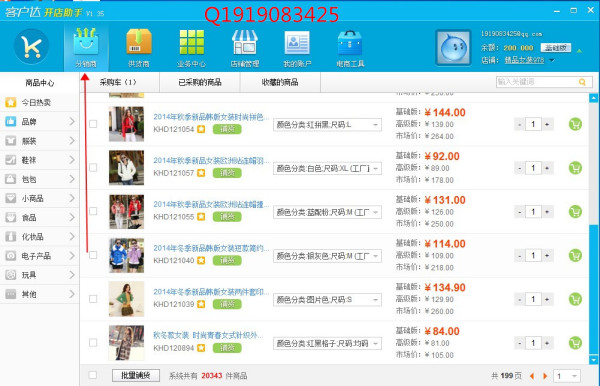Viewport: 600px width, 386px height.
Task: Open the 供货商 toolbar section
Action: tap(139, 48)
